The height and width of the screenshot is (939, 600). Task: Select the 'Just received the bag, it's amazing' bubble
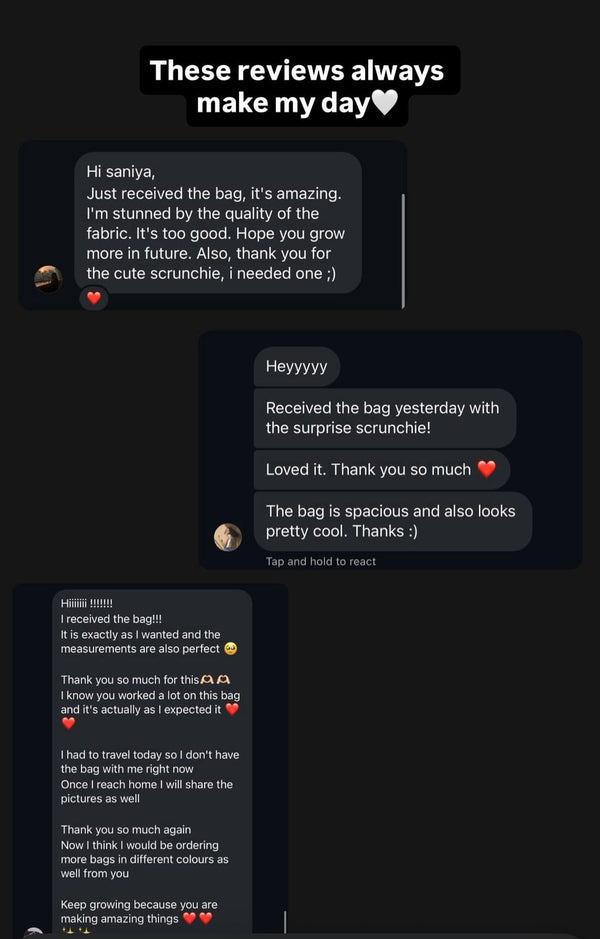218,223
